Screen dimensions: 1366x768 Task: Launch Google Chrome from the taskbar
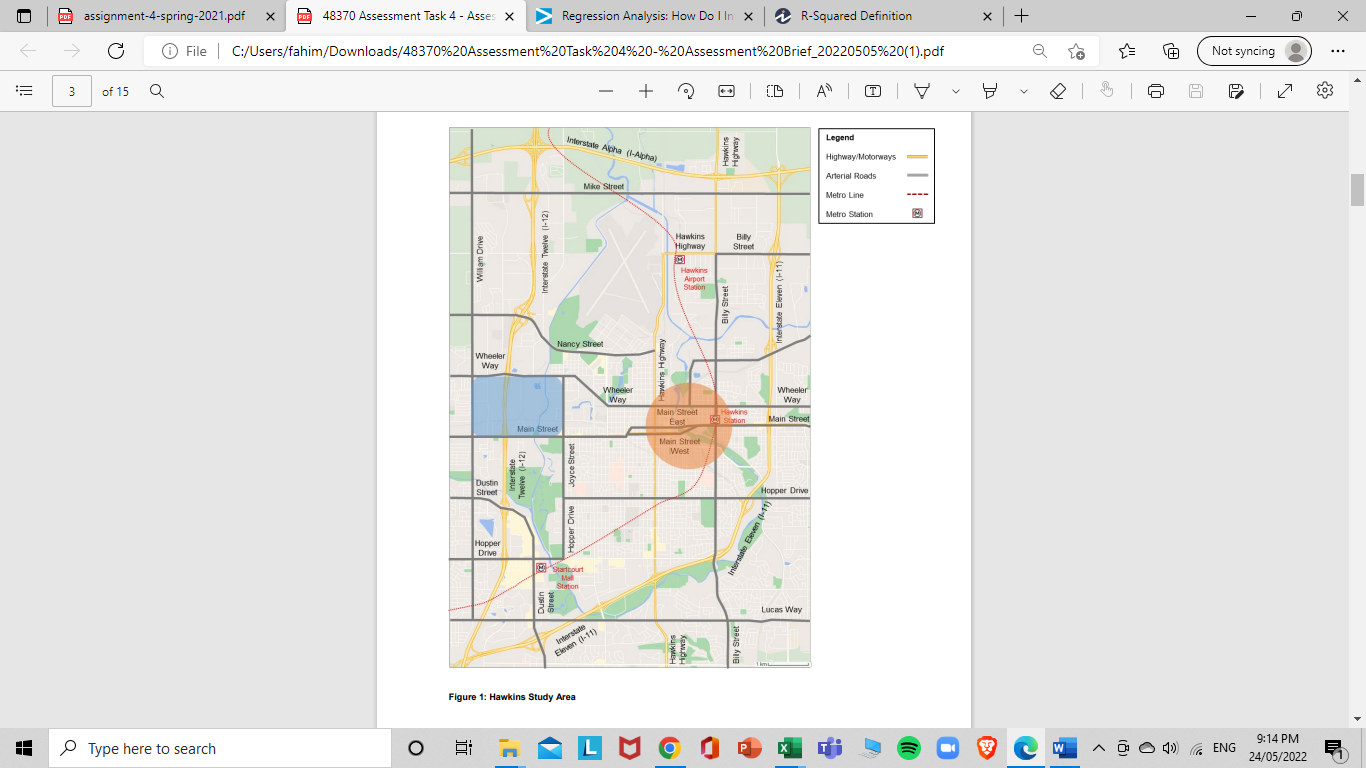point(669,748)
